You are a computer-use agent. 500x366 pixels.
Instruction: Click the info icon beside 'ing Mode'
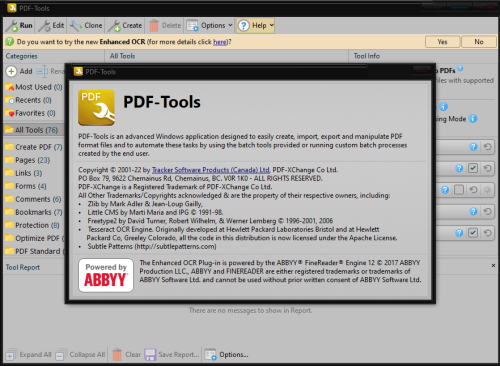coord(473,119)
